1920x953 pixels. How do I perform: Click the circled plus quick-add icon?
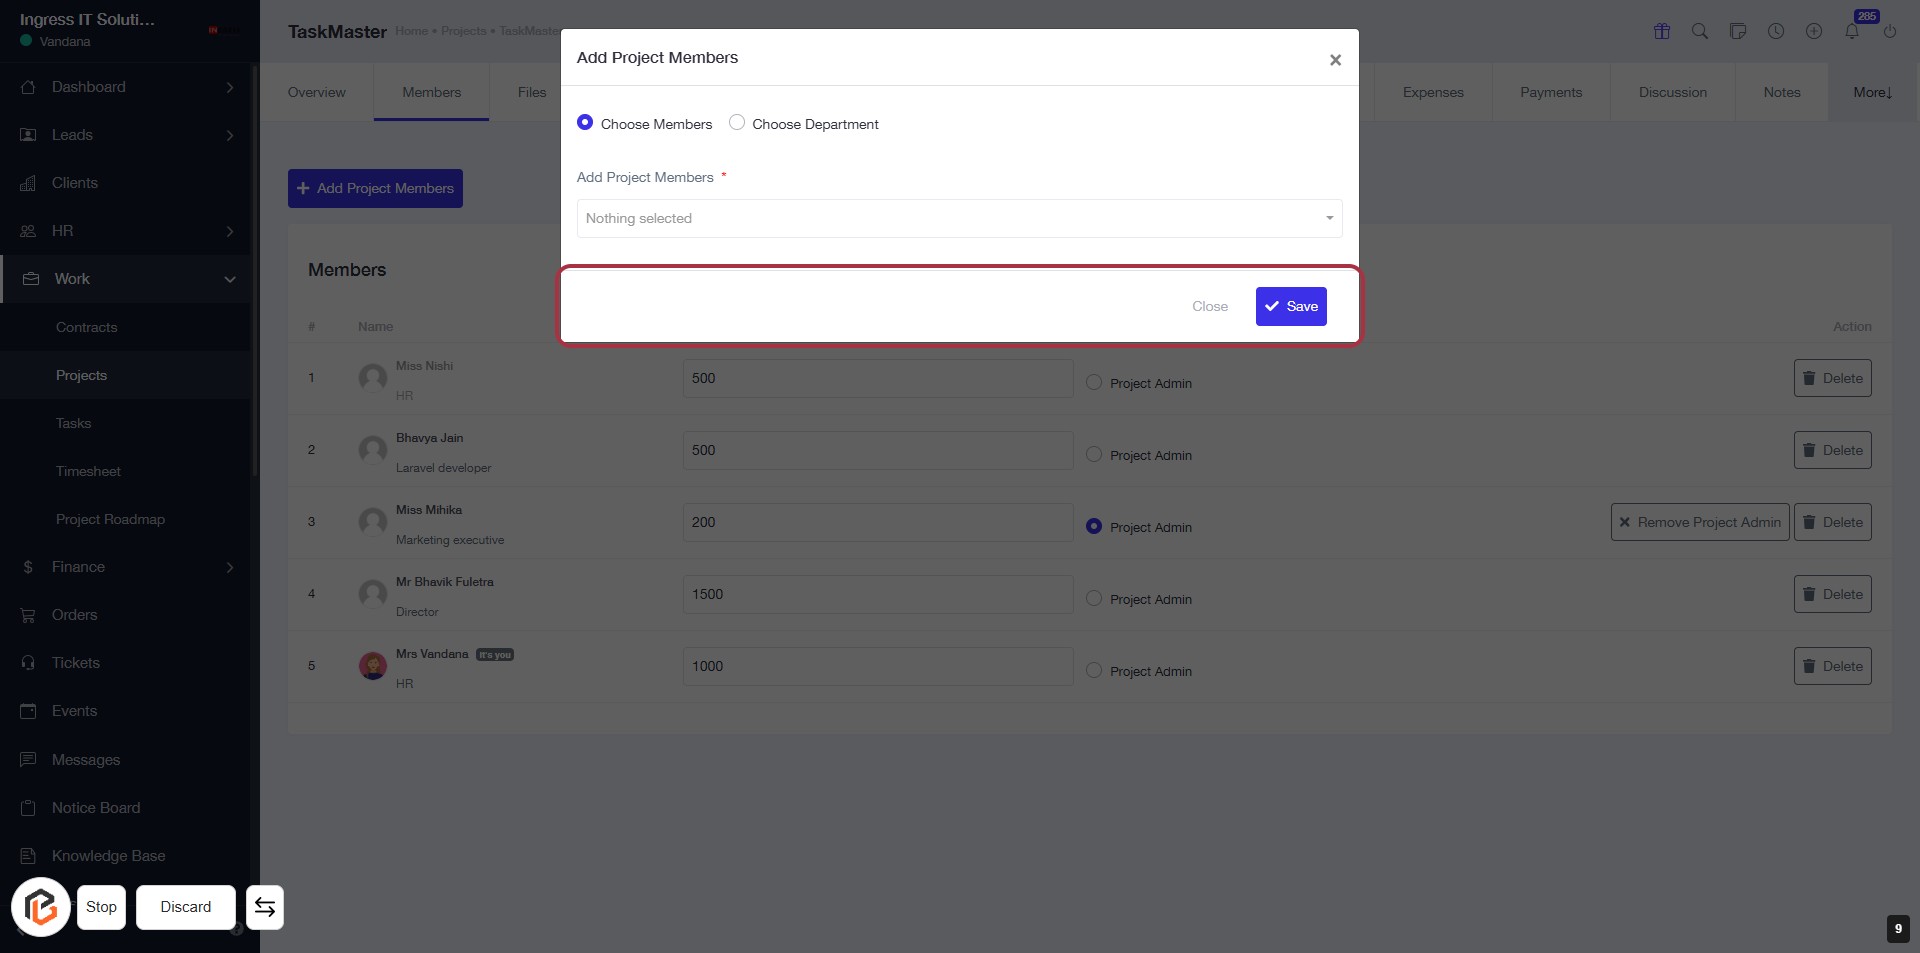[1814, 31]
